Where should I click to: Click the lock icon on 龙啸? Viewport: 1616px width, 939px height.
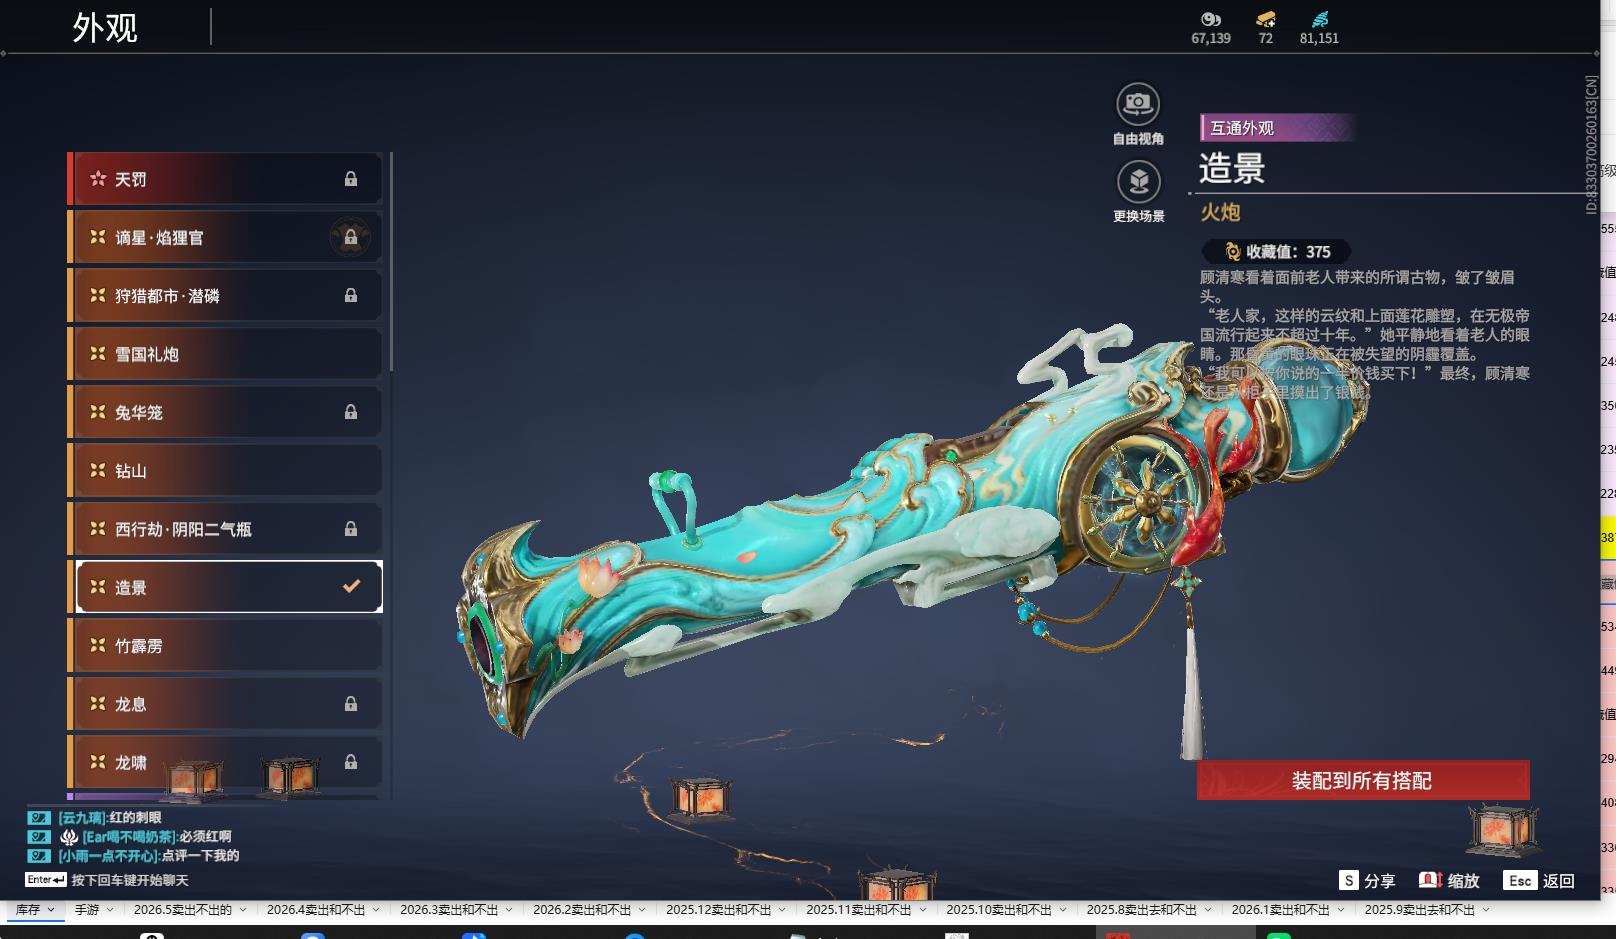(351, 762)
